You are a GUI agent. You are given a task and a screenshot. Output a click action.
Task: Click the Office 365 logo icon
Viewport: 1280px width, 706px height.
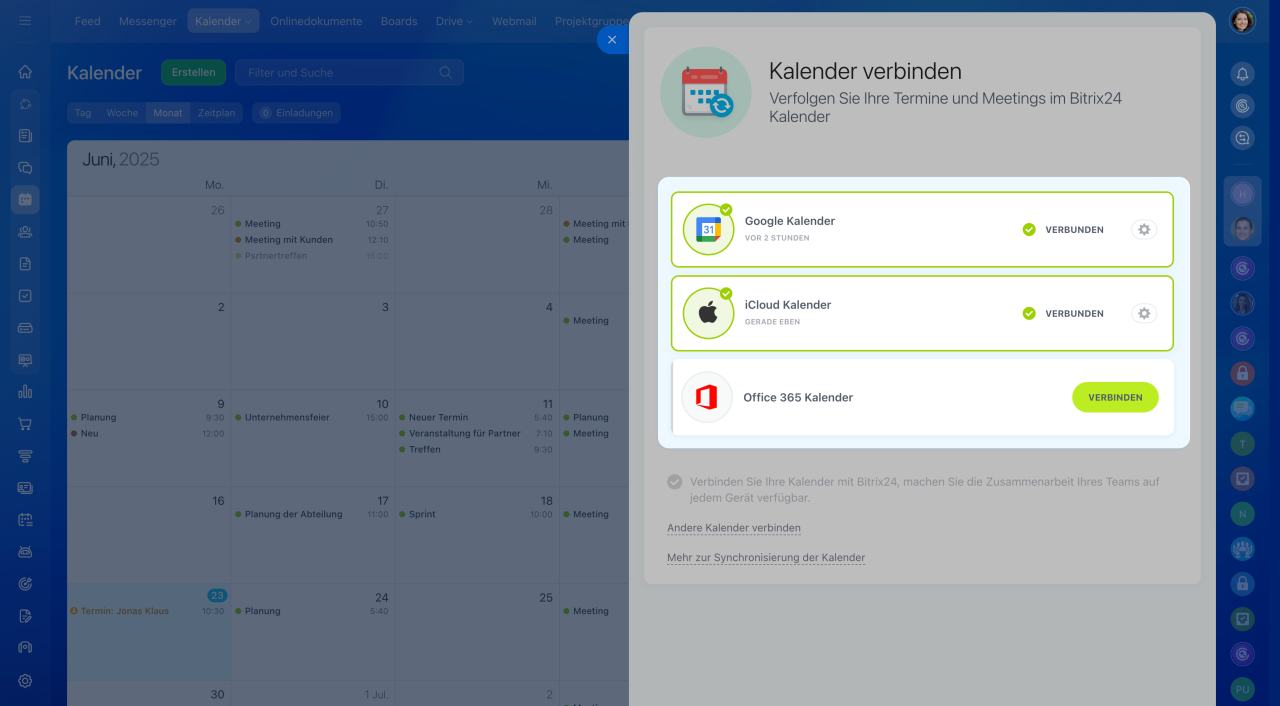coord(707,397)
